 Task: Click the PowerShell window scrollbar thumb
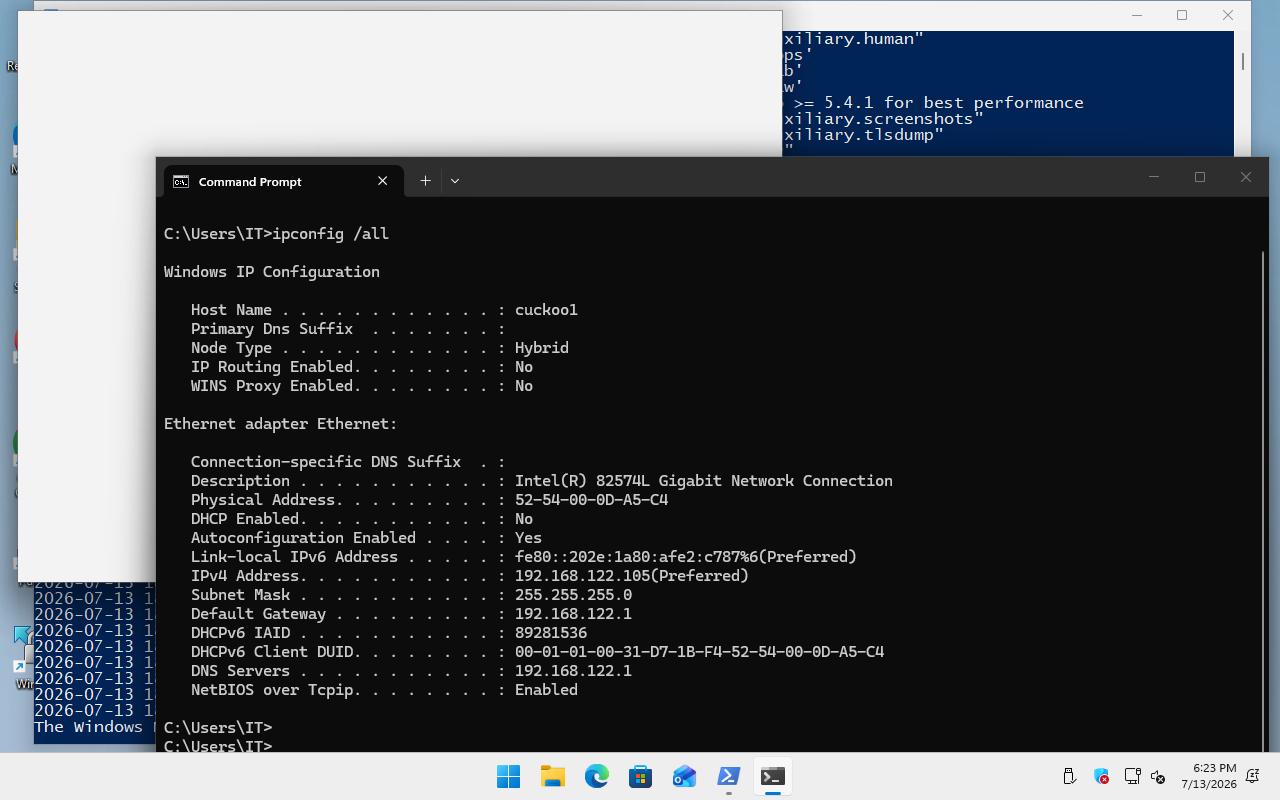click(1243, 61)
